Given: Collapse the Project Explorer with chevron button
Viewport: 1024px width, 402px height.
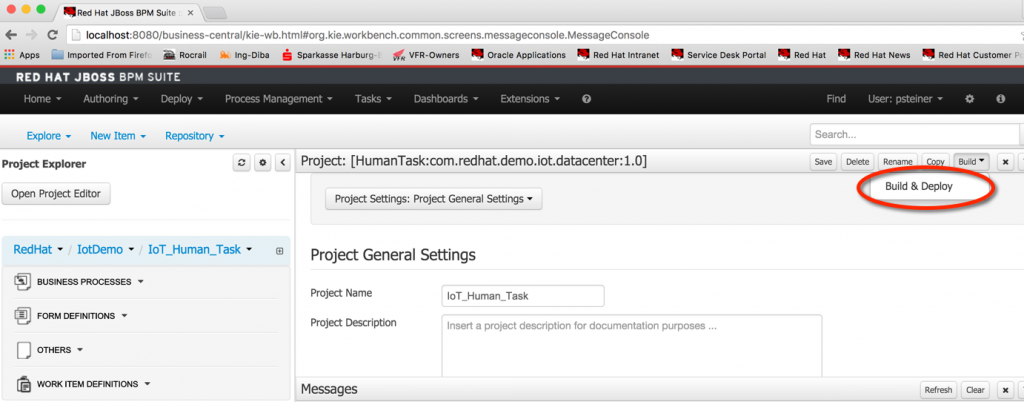Looking at the screenshot, I should pos(283,163).
